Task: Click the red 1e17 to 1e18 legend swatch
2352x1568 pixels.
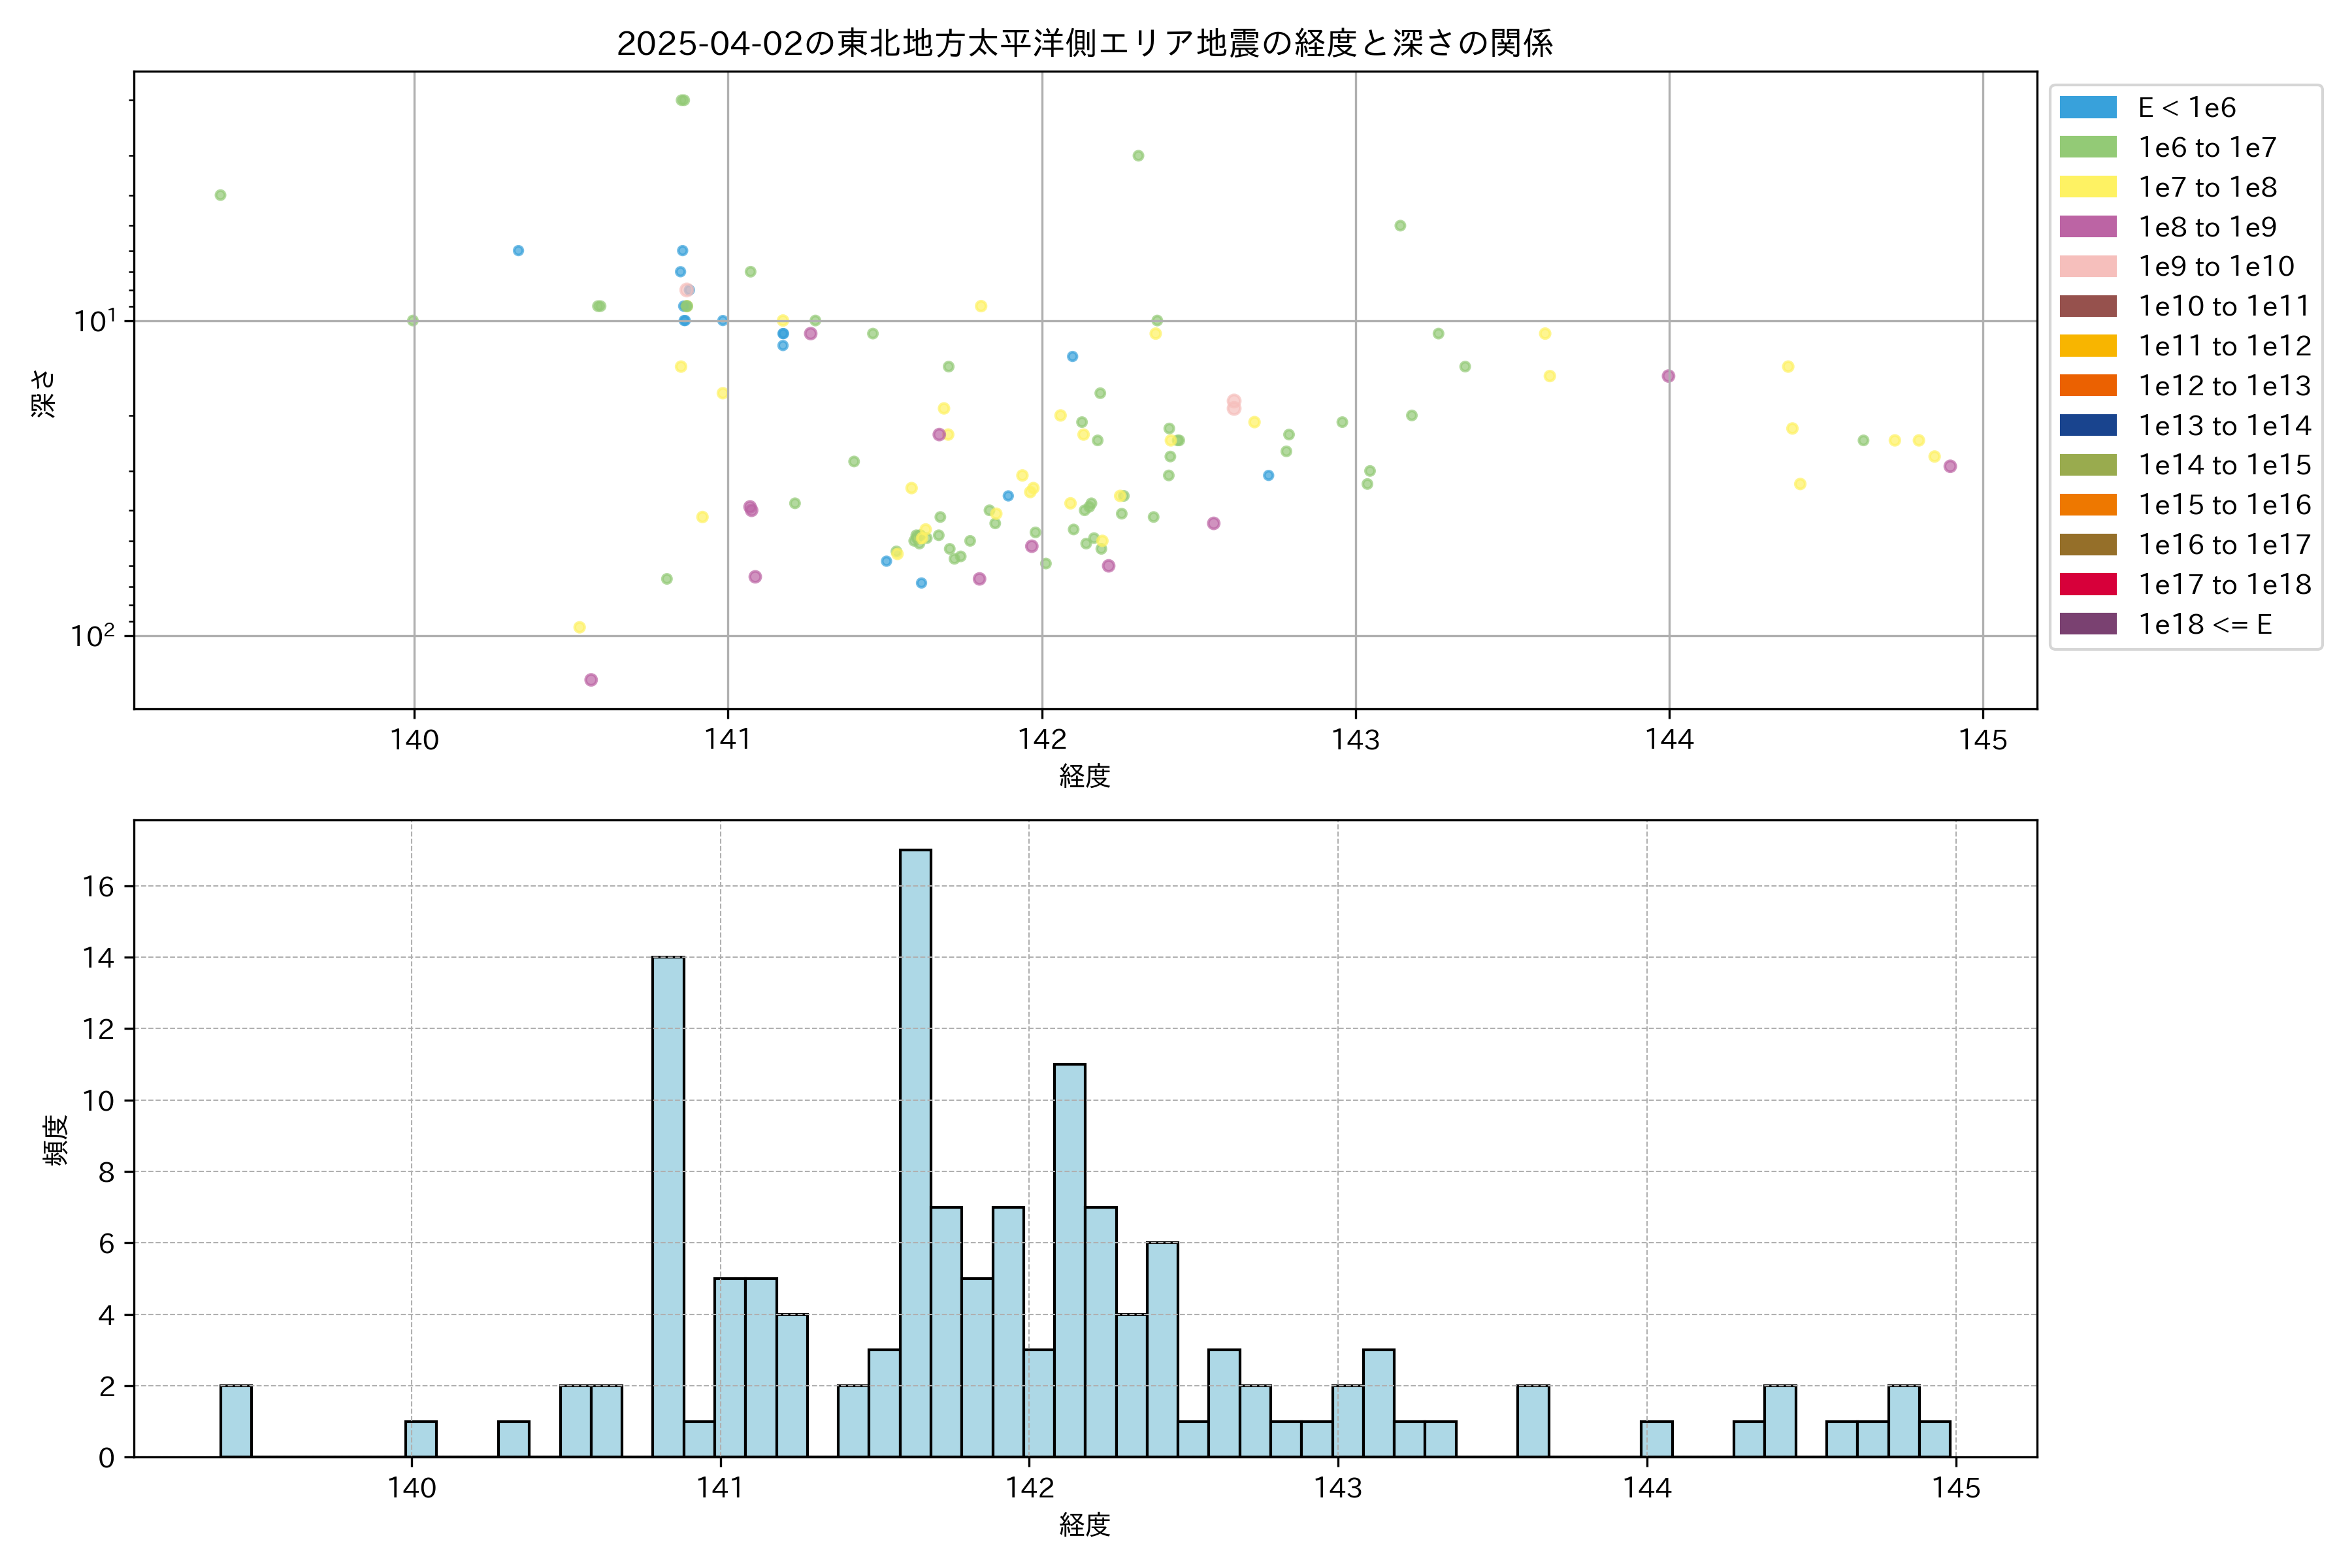Action: (x=2087, y=584)
